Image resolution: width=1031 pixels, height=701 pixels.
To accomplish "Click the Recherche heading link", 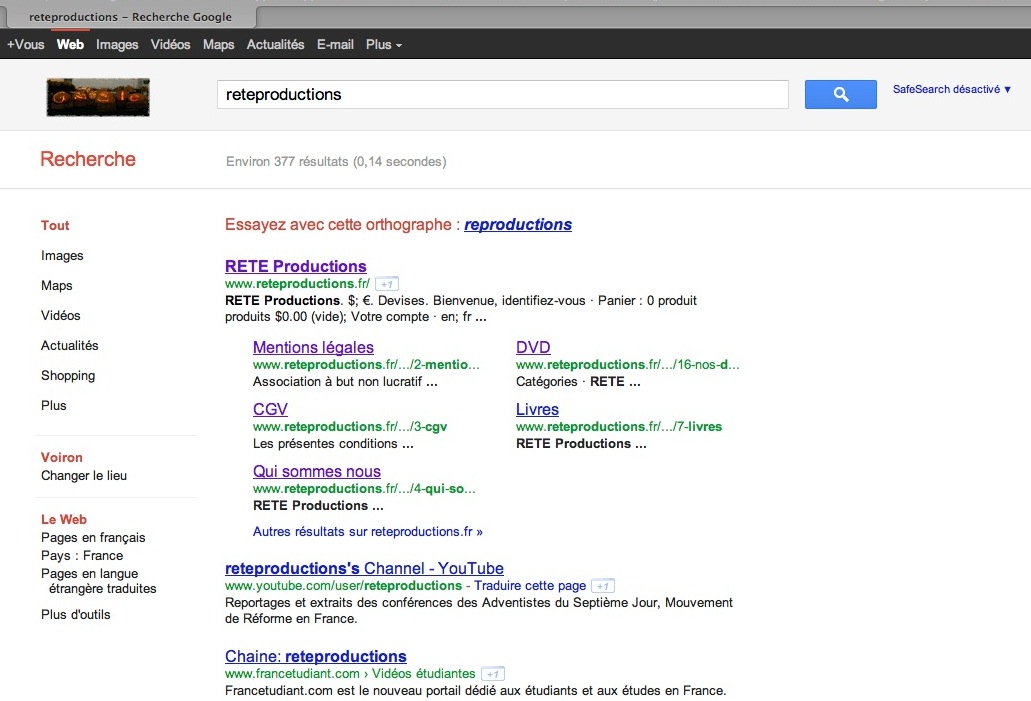I will tap(88, 158).
